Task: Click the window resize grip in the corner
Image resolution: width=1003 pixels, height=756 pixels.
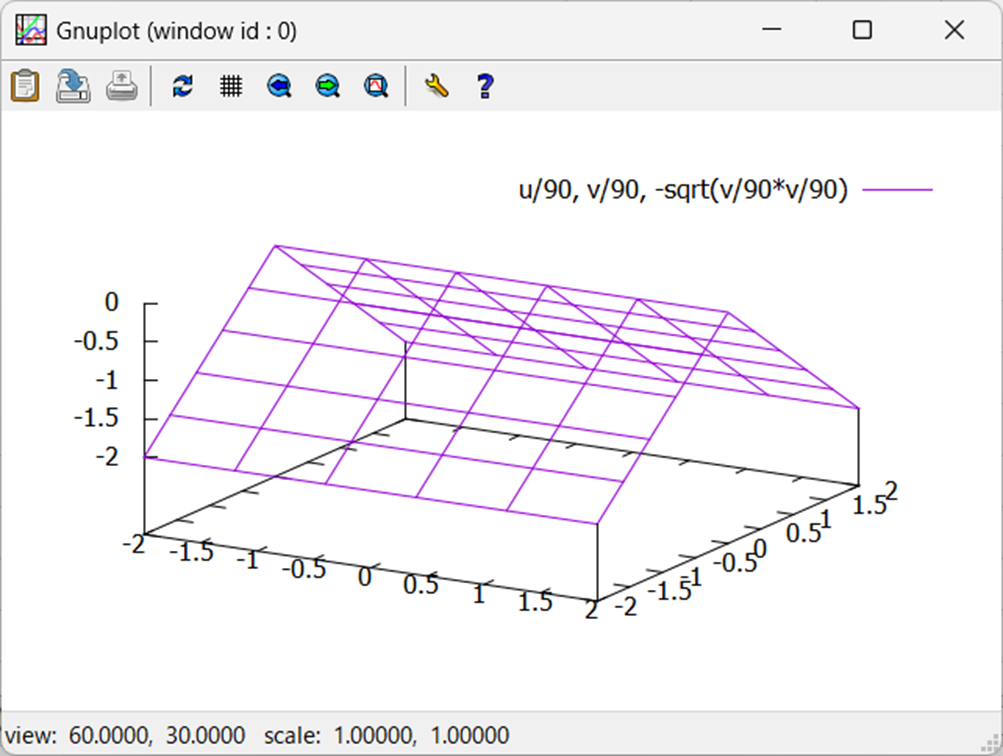Action: [x=991, y=743]
